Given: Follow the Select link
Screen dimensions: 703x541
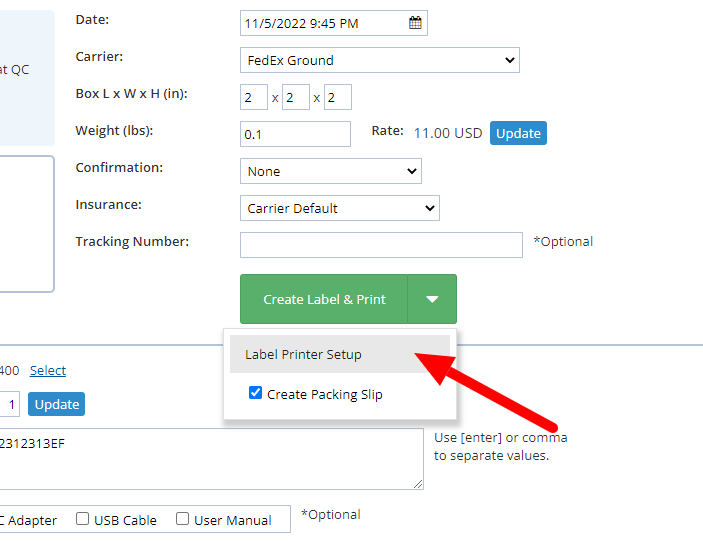Looking at the screenshot, I should coord(48,370).
